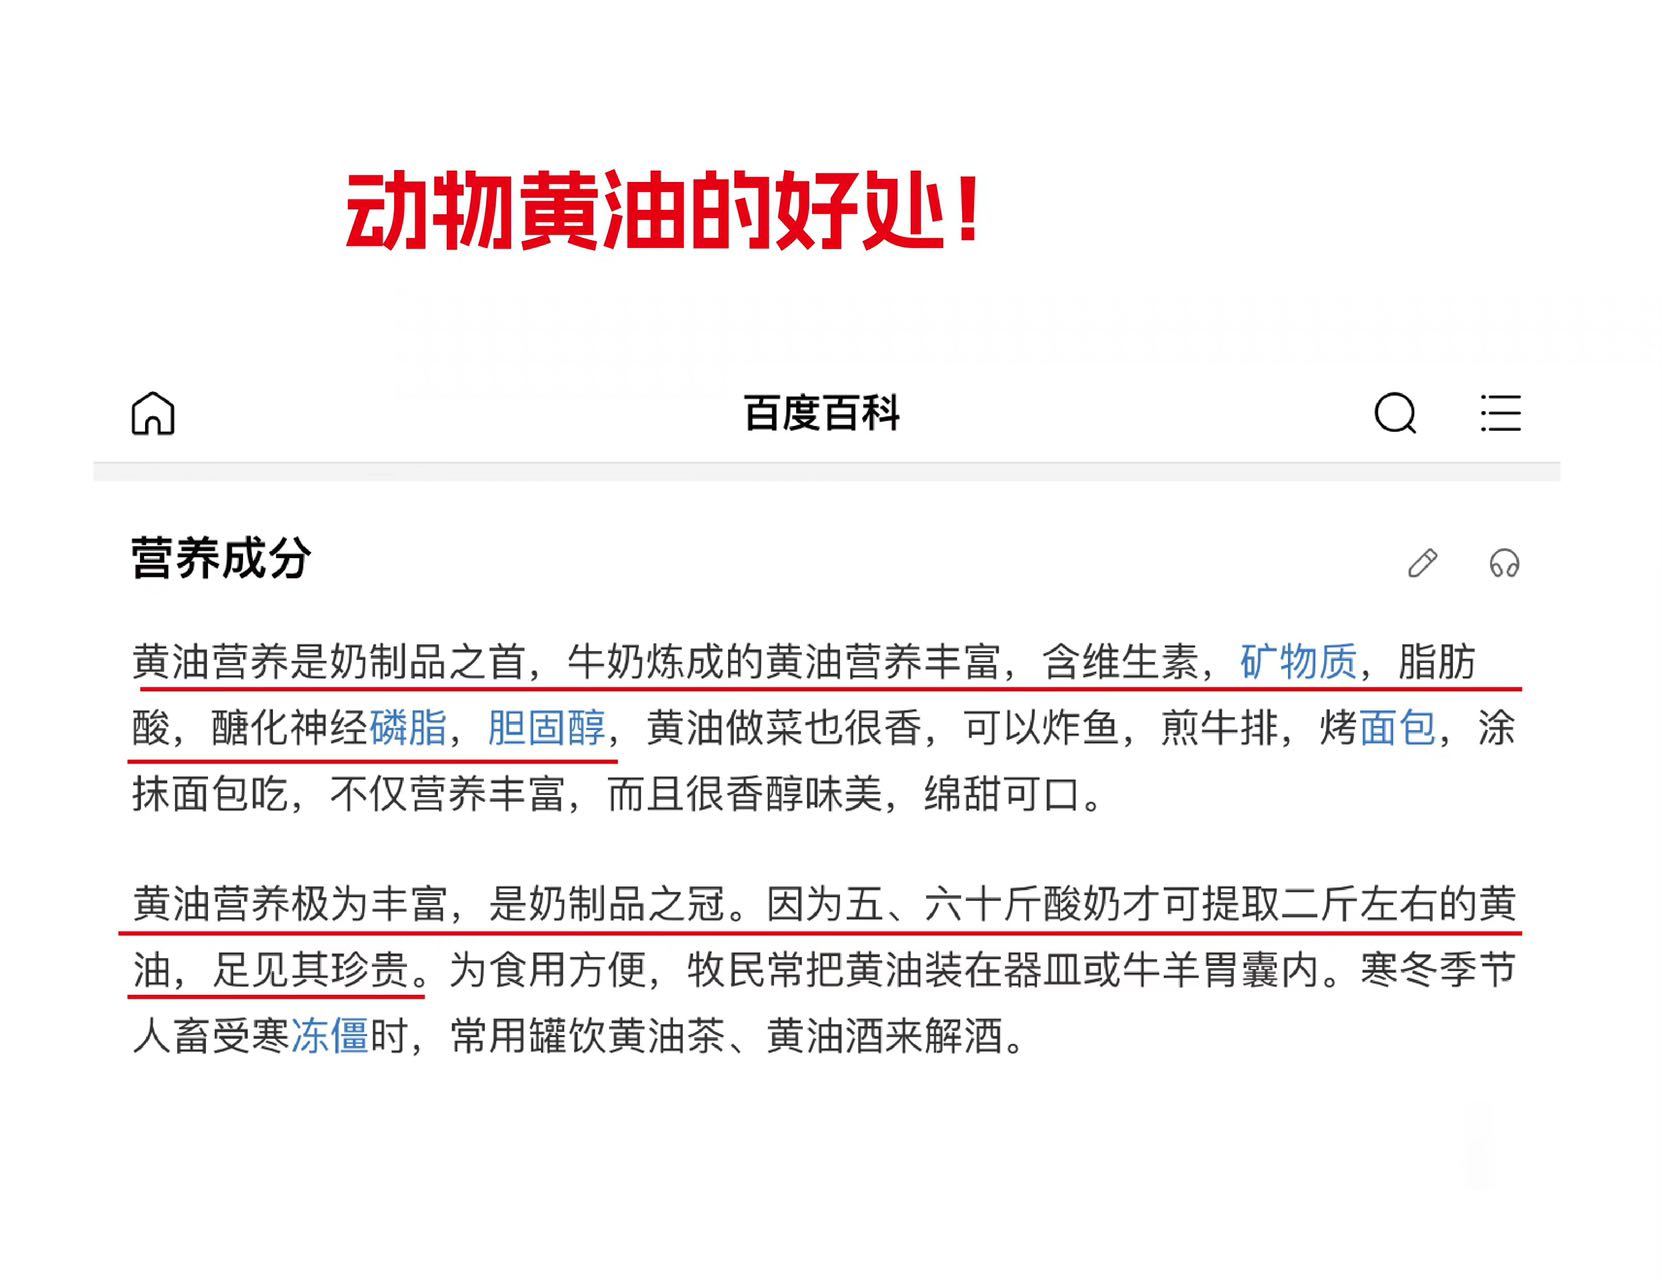
Task: Click the paragraph starting 黄油营养极为丰富
Action: [x=825, y=970]
